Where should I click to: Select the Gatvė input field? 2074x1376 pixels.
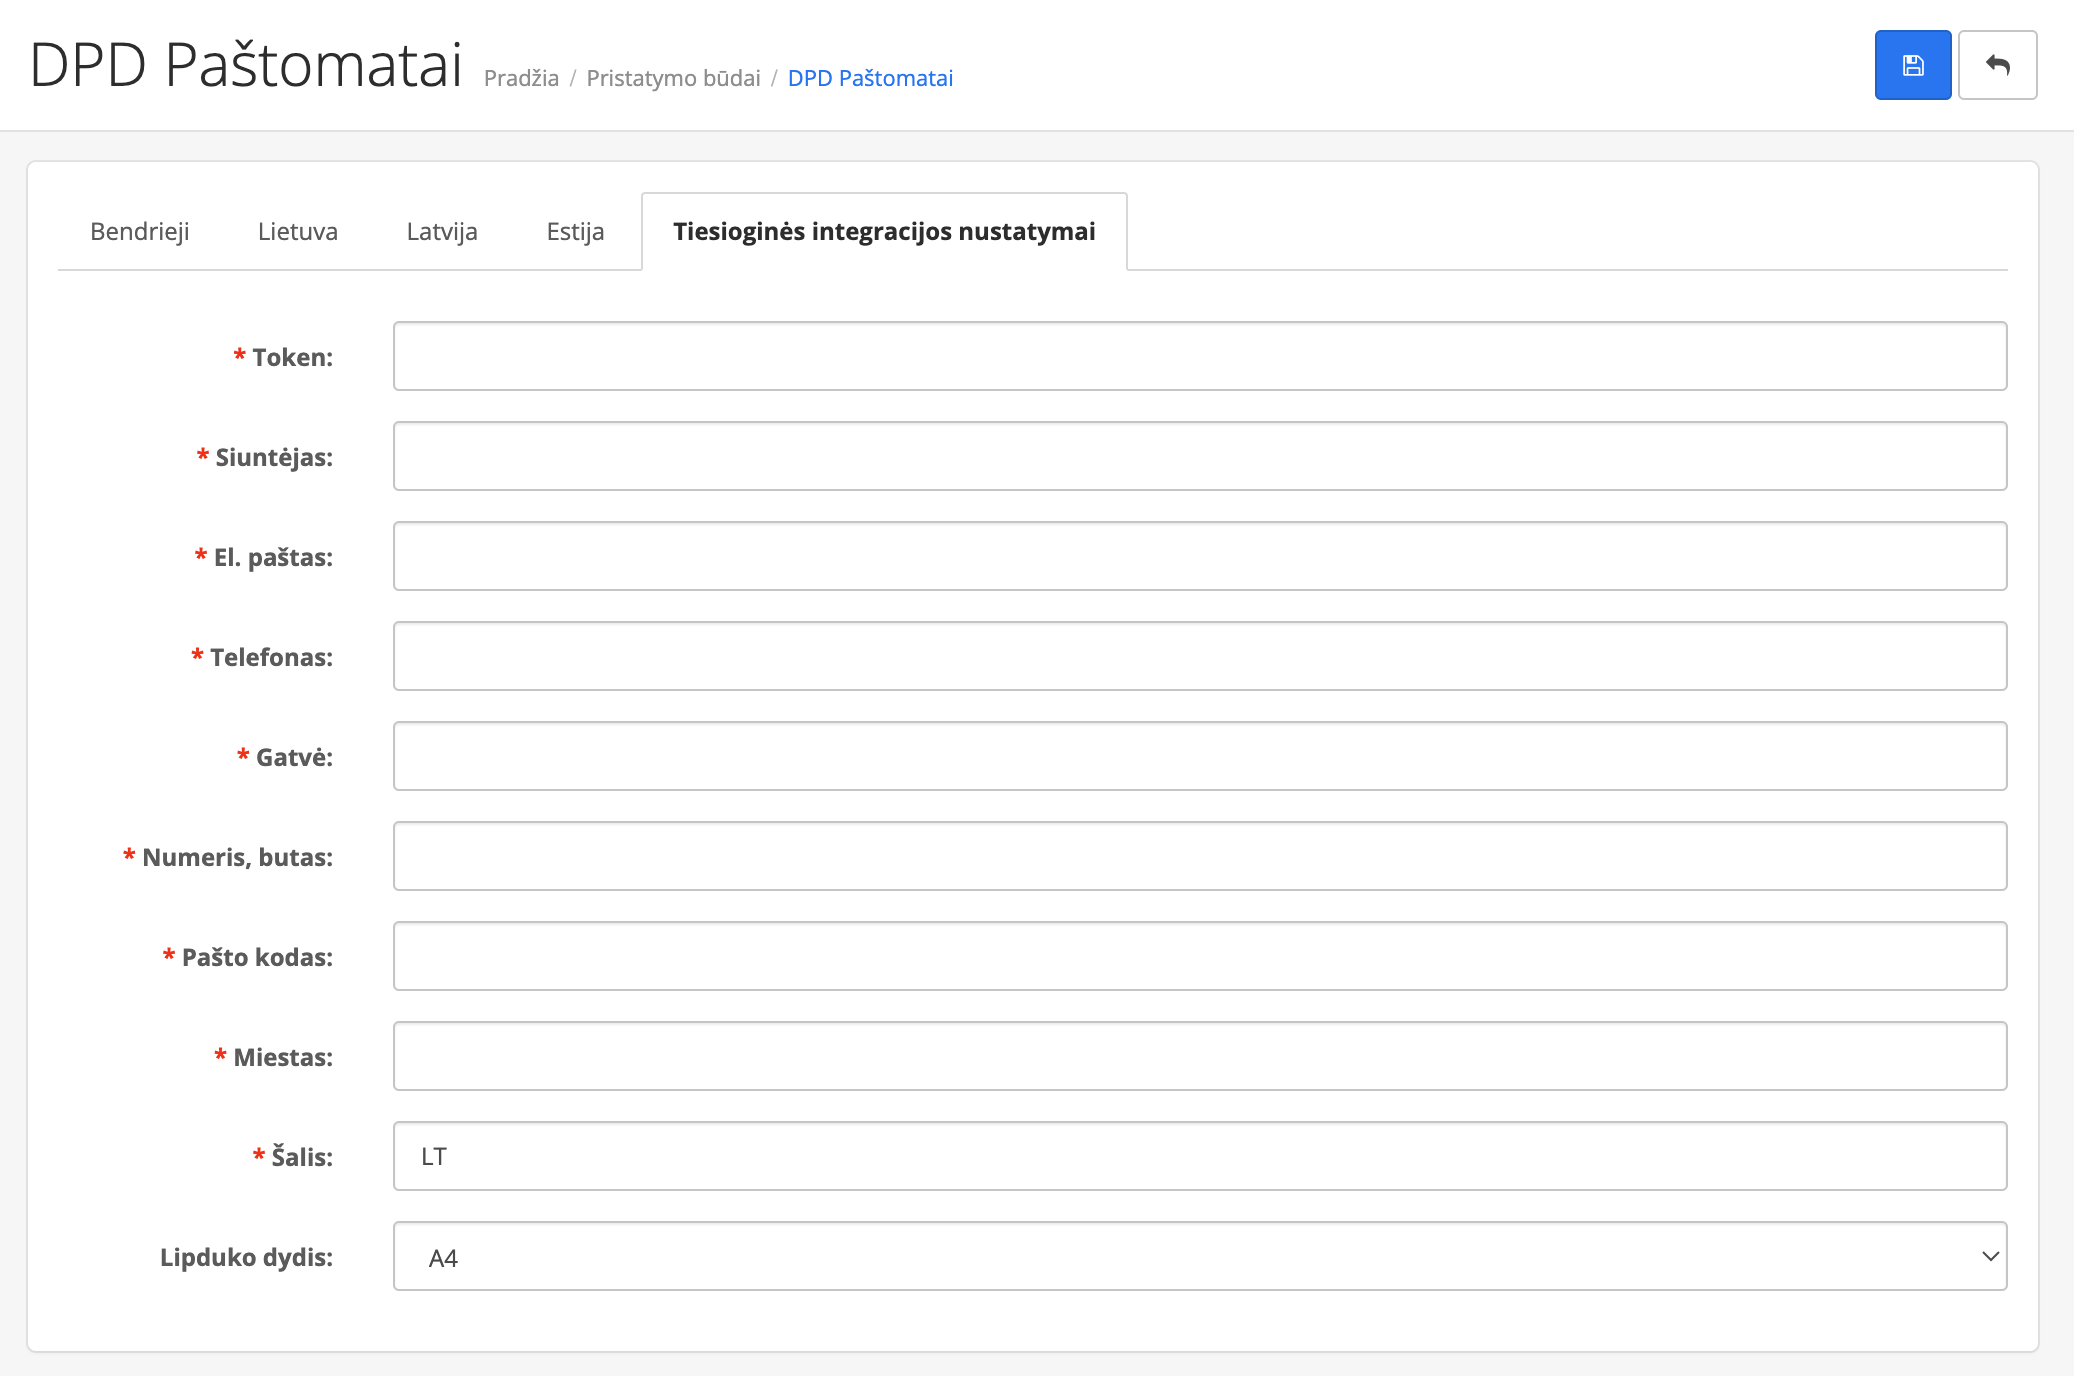coord(1199,756)
